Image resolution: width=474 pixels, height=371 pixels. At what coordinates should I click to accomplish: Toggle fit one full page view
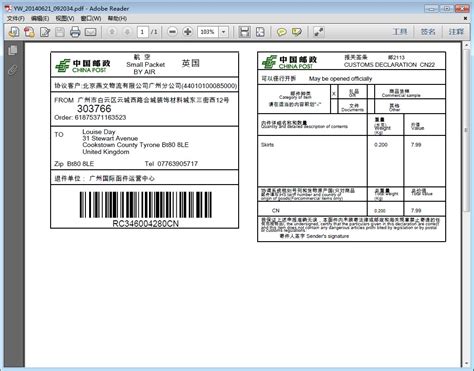(x=260, y=32)
